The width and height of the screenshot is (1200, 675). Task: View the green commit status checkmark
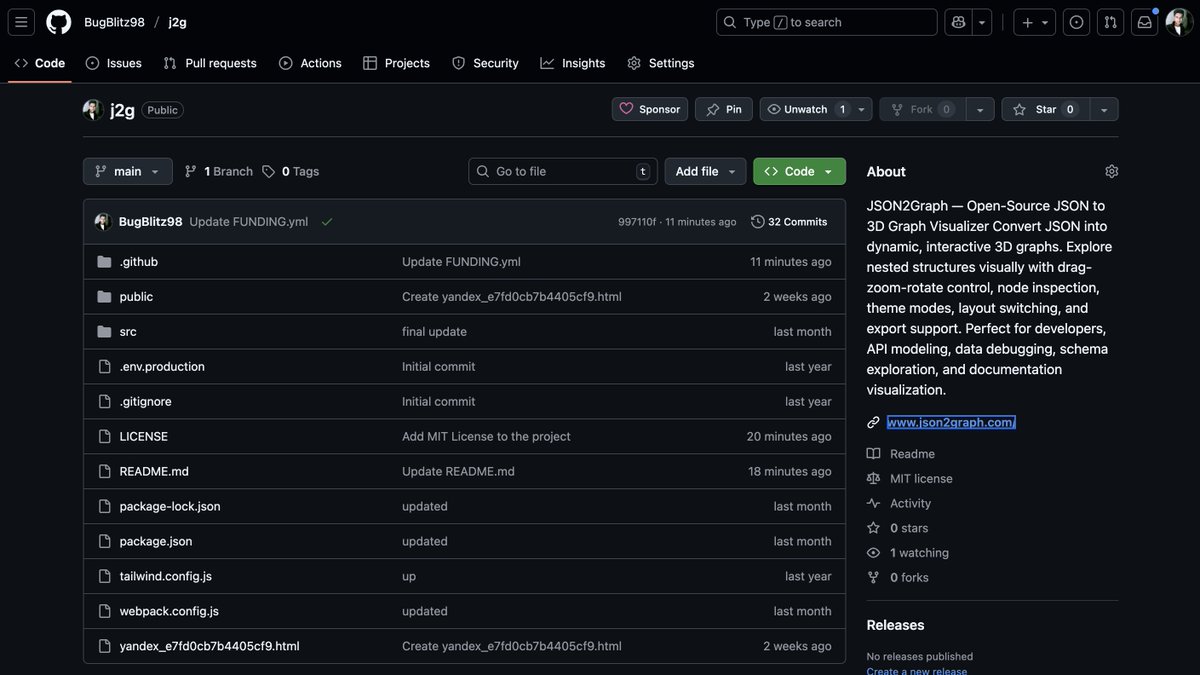coord(327,222)
